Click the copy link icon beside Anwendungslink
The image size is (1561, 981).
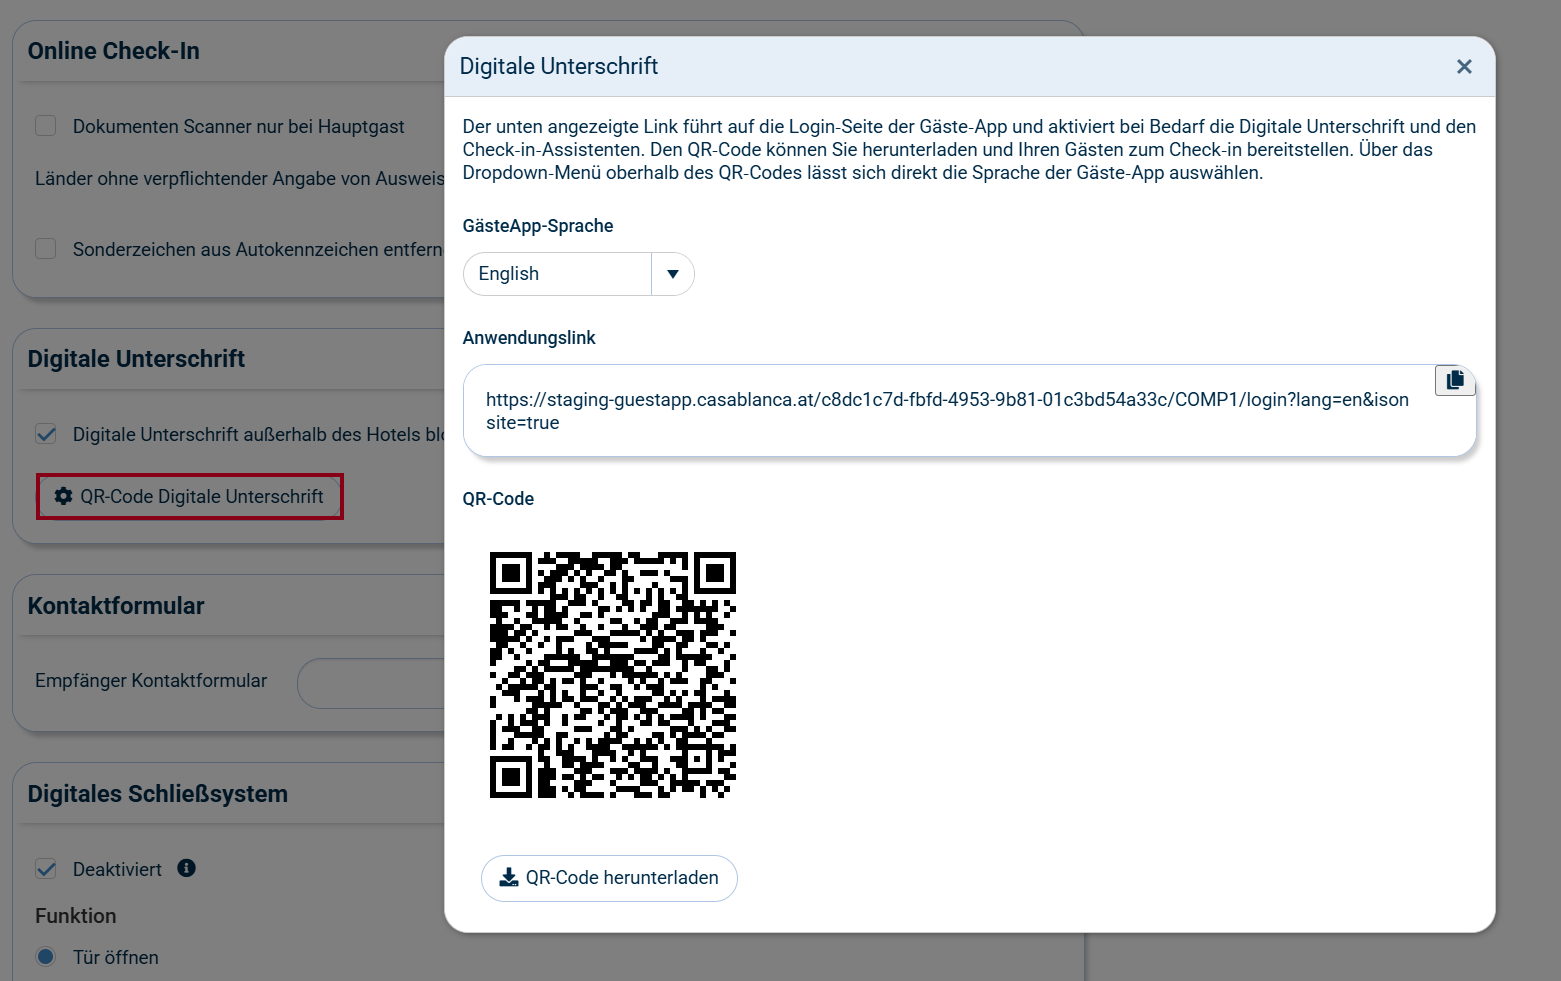1455,380
